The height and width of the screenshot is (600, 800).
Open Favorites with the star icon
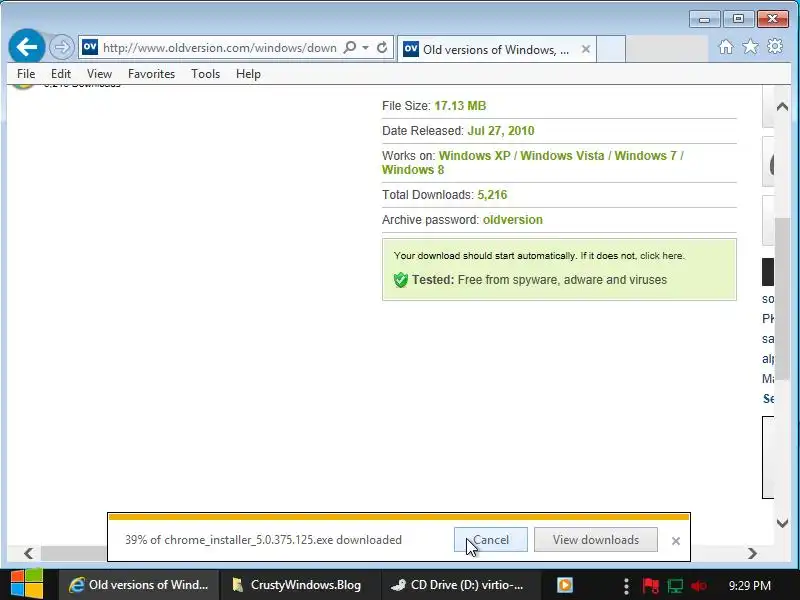point(751,47)
